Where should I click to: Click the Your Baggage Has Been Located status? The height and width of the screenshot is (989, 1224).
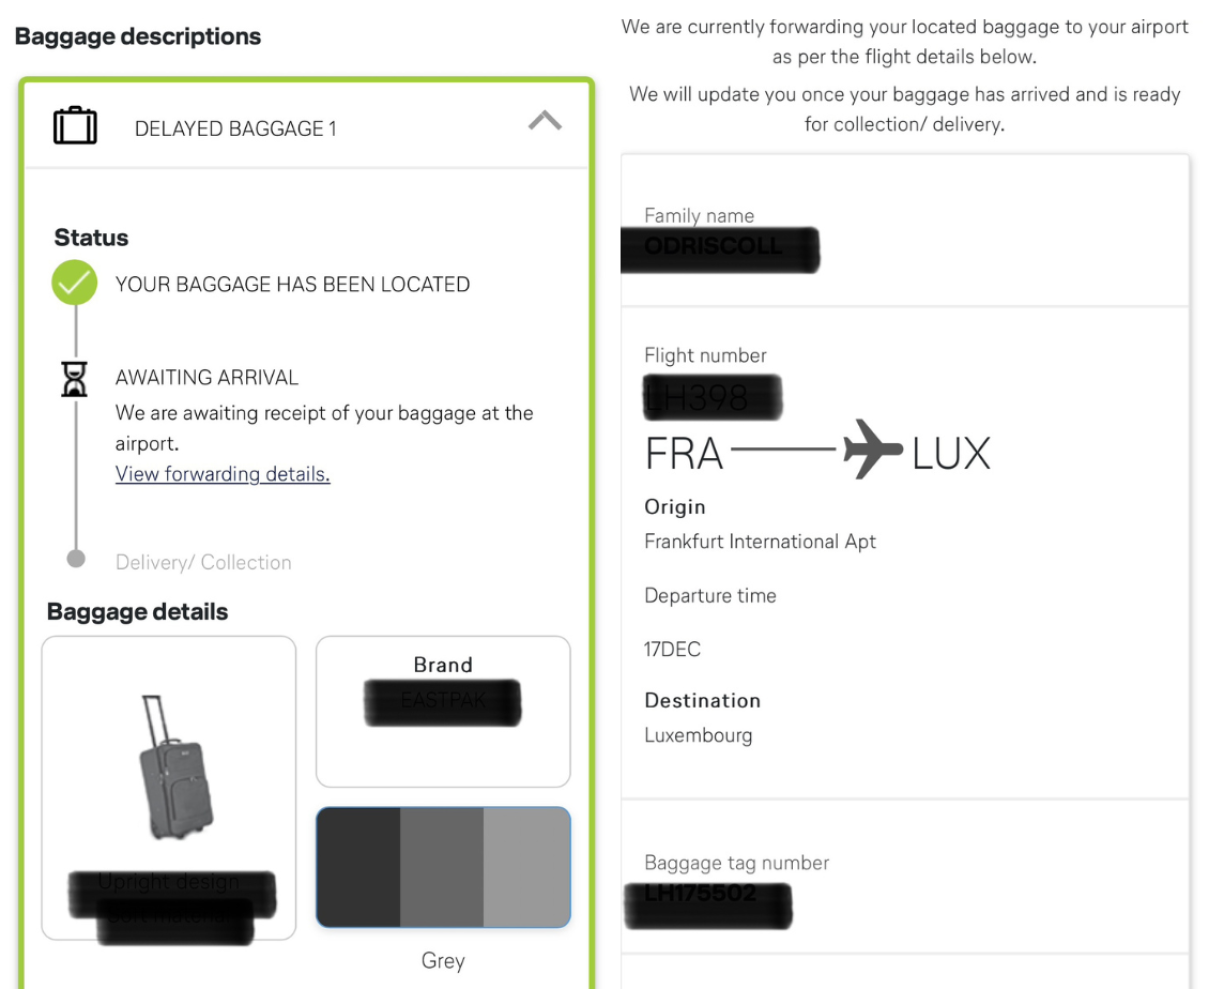(292, 285)
